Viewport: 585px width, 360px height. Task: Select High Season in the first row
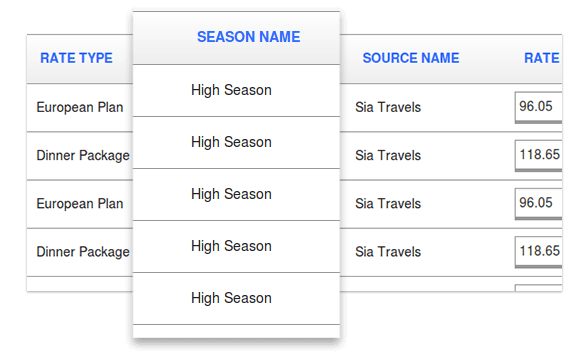[231, 90]
